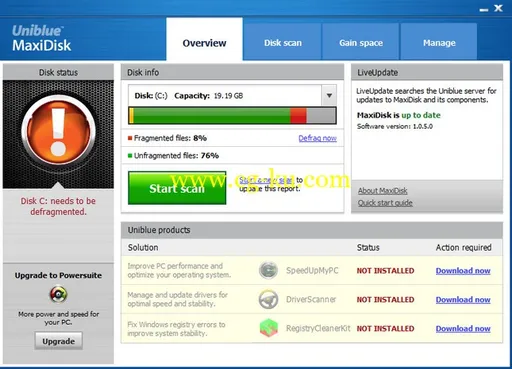The image size is (512, 369).
Task: Close the MaxiDisk window
Action: point(498,8)
